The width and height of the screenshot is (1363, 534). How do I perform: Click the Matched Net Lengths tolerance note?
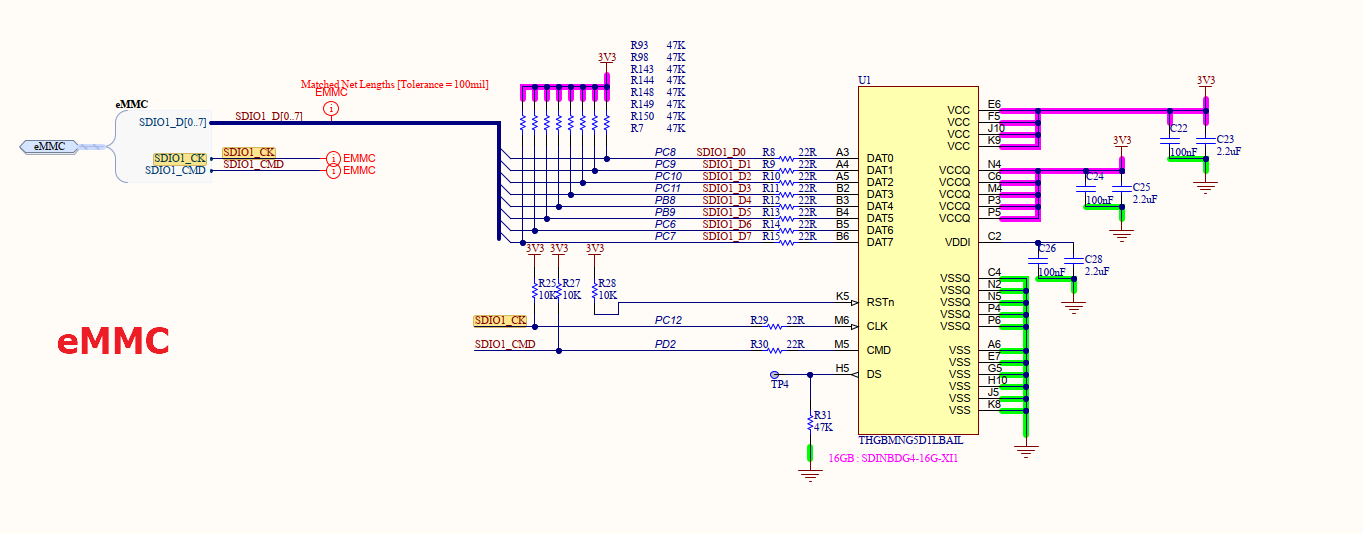(x=394, y=84)
